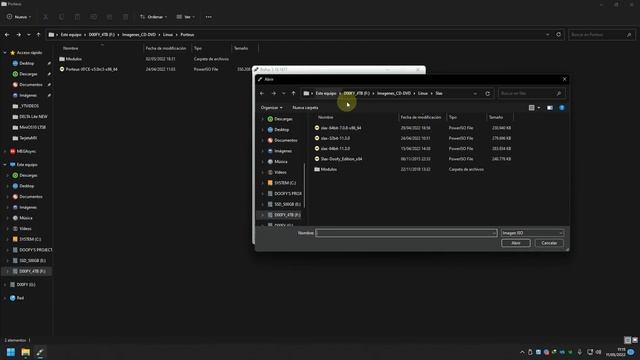This screenshot has width=640, height=360.
Task: Click Rename icon in Explorer toolbar
Action: 93,17
